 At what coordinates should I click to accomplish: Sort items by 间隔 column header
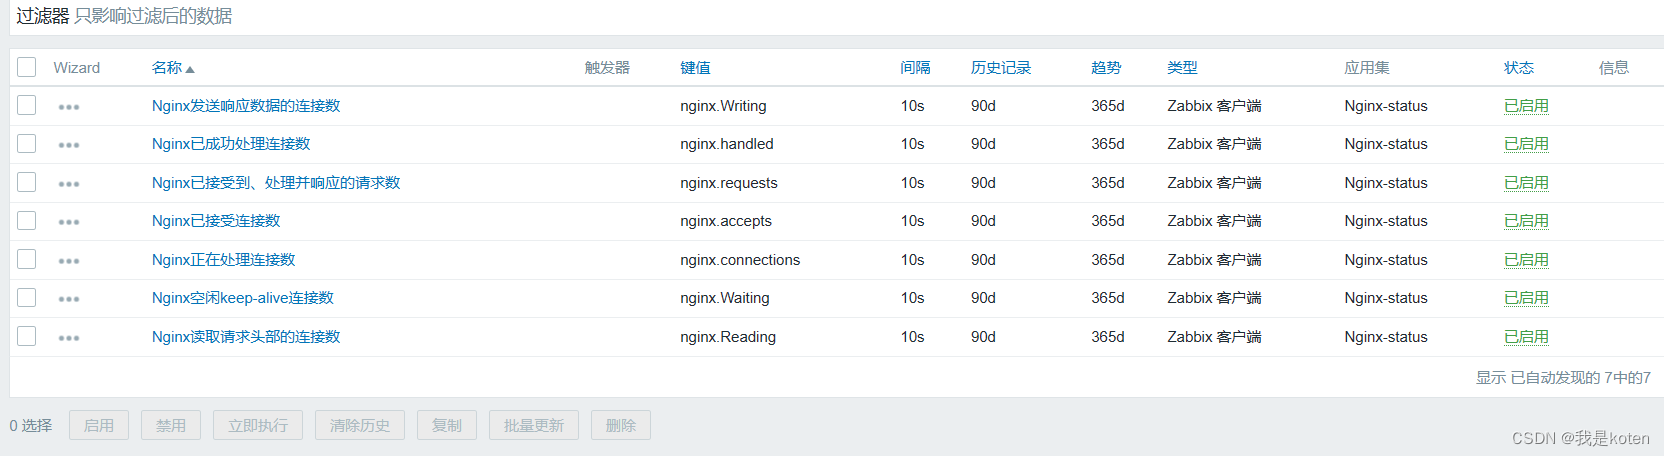pyautogui.click(x=915, y=68)
